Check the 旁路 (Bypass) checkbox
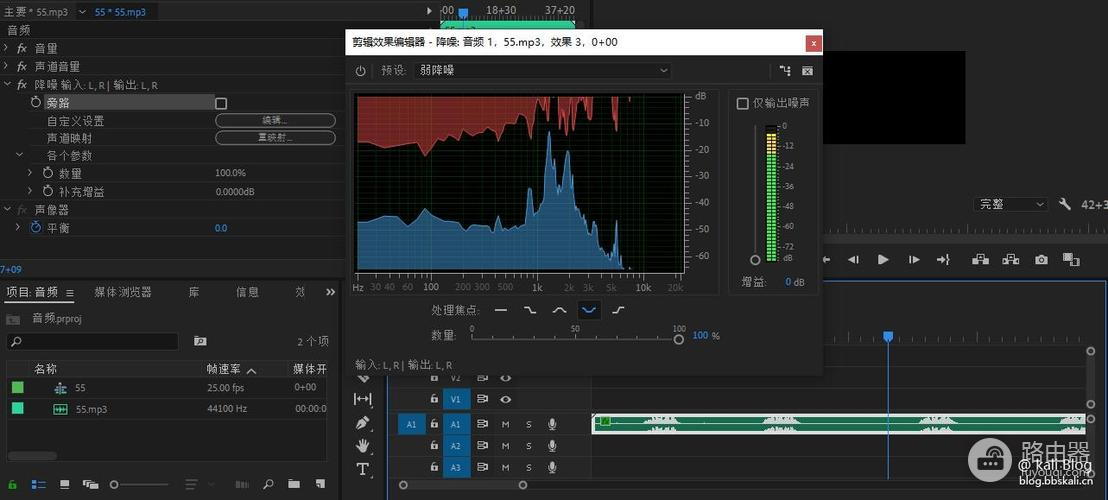 (x=221, y=103)
